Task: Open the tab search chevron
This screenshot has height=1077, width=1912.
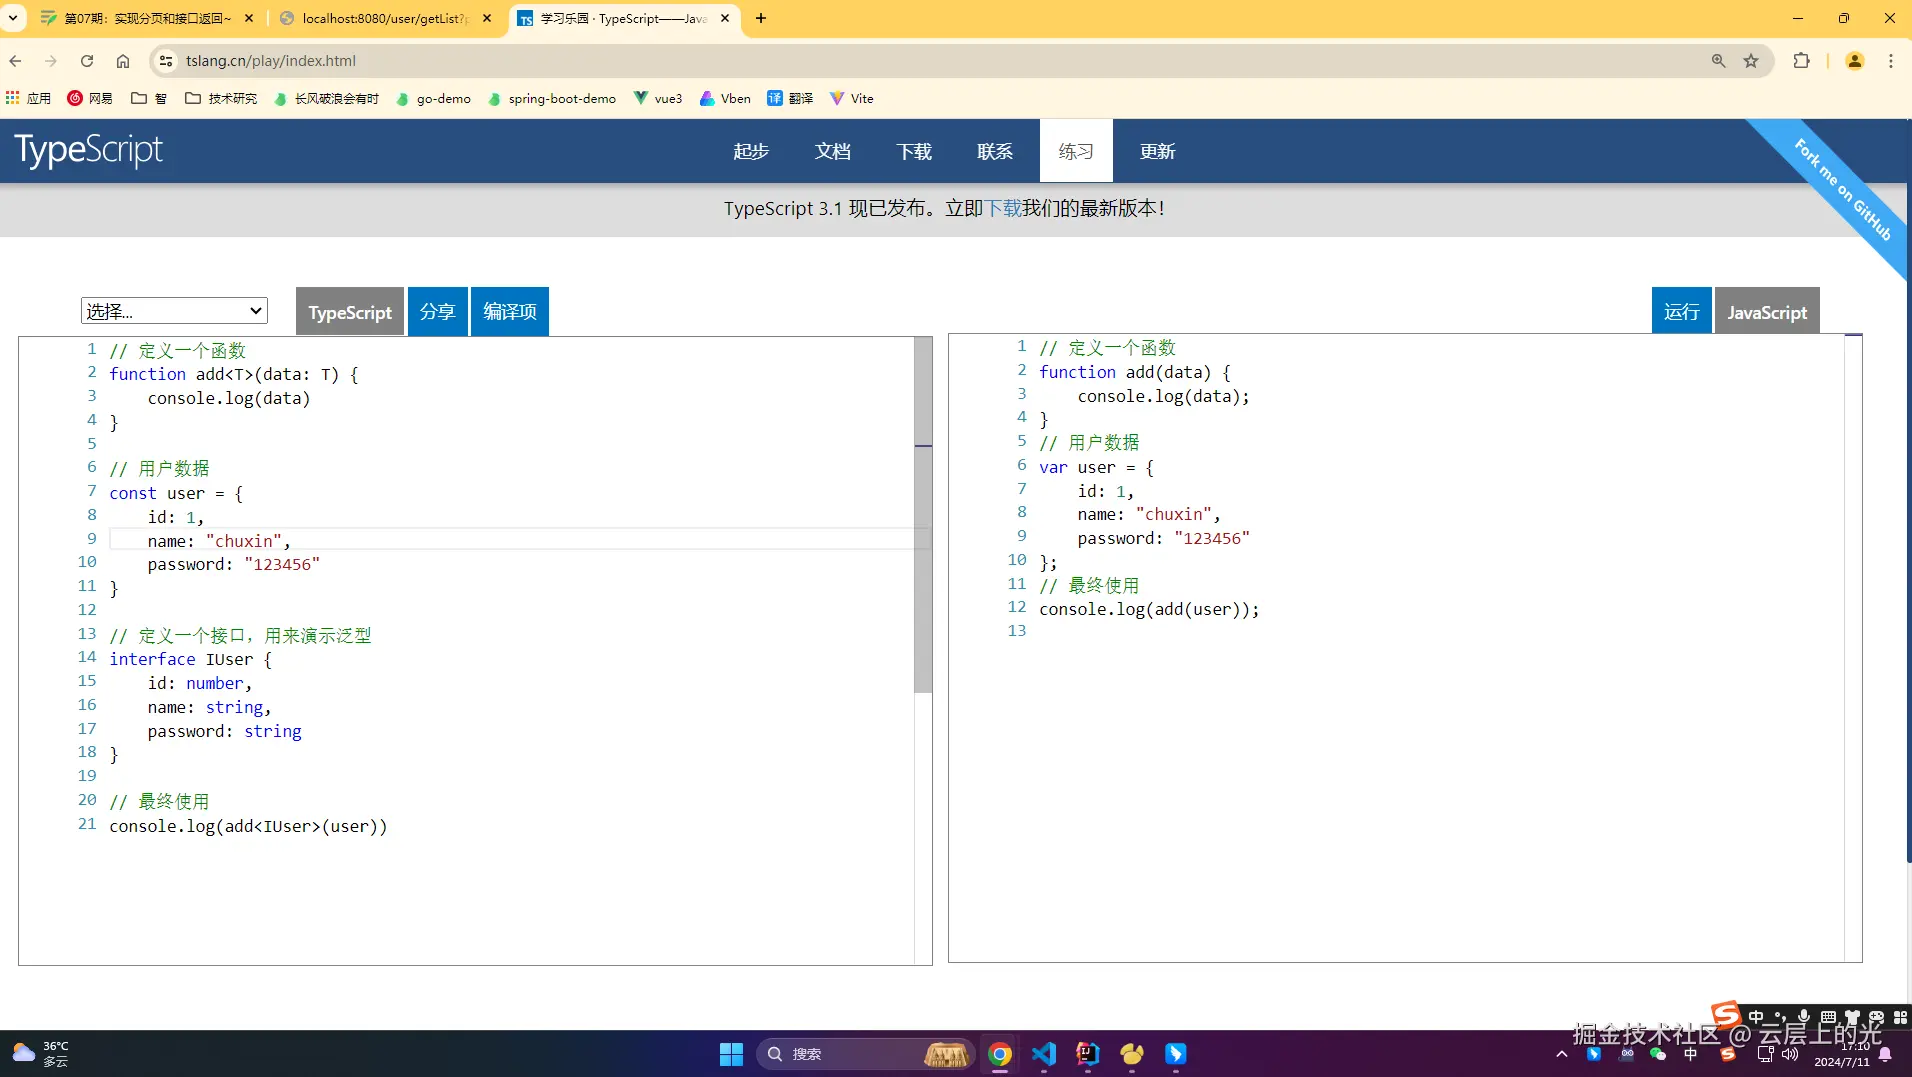Action: (x=14, y=18)
